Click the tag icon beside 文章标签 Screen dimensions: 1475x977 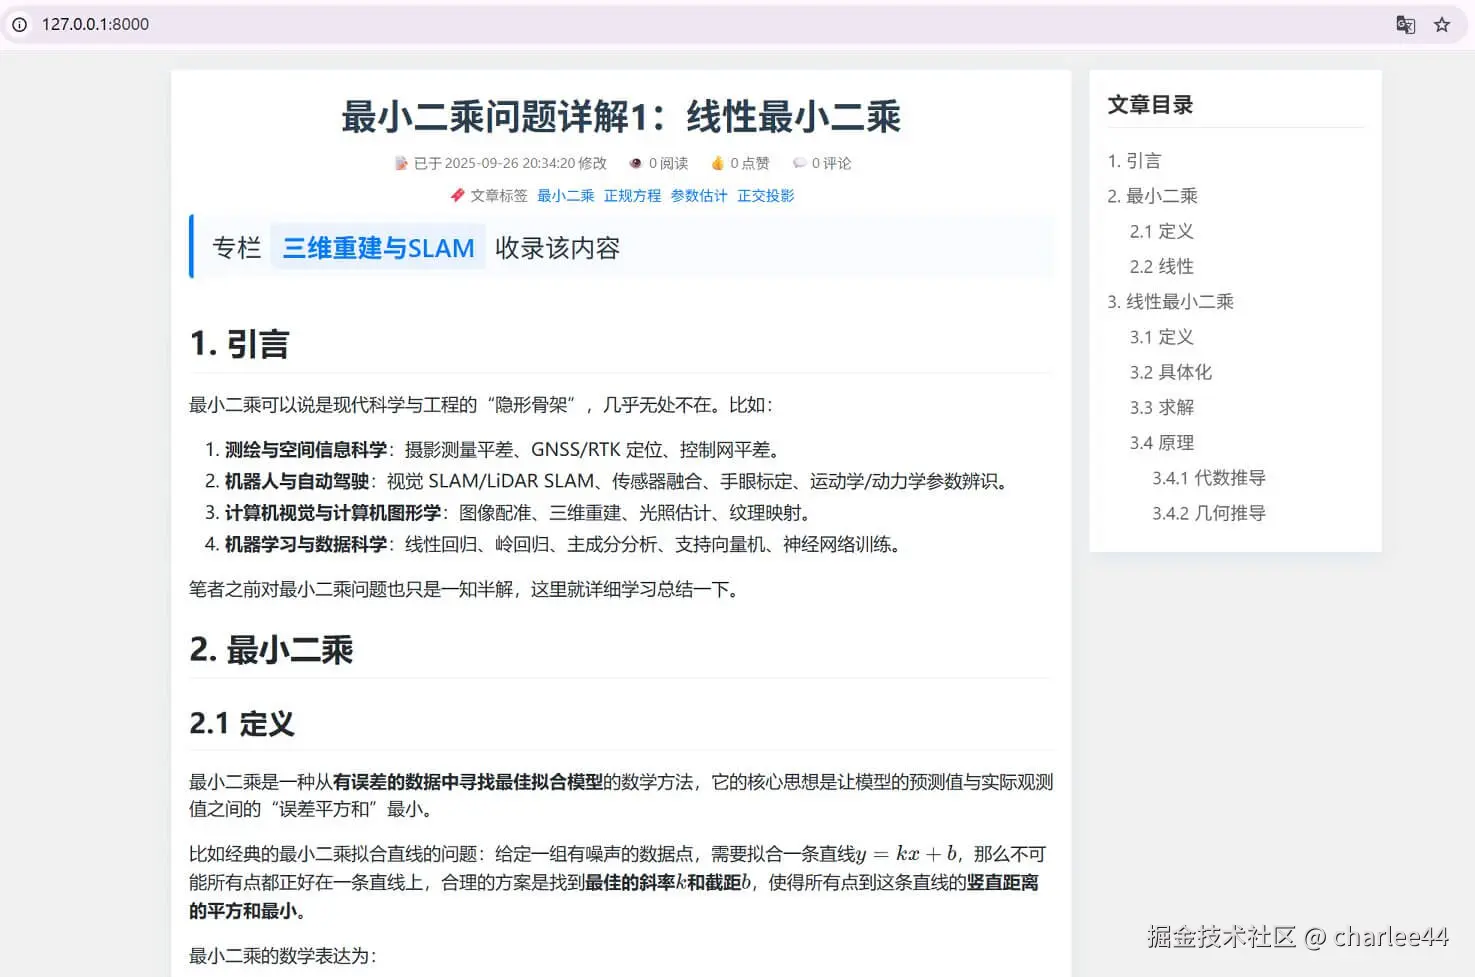point(457,195)
